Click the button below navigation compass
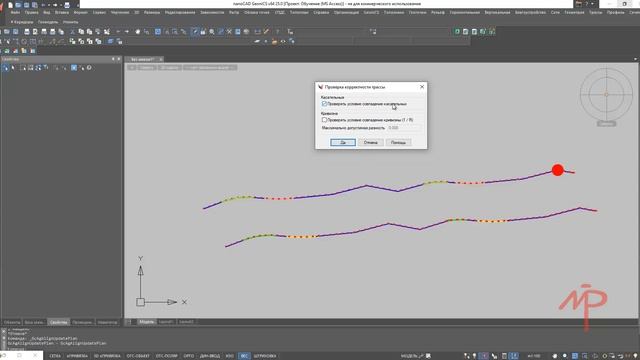 point(606,124)
